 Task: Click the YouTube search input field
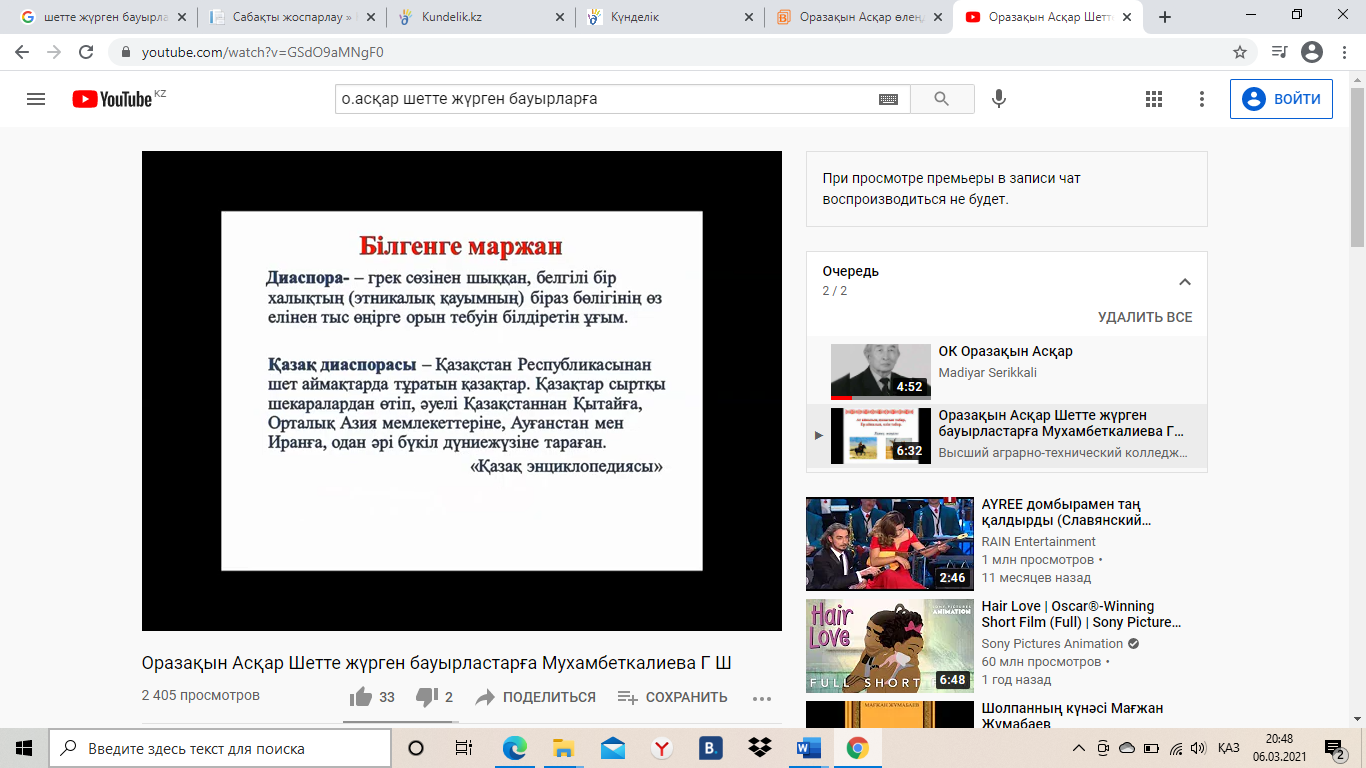[600, 99]
